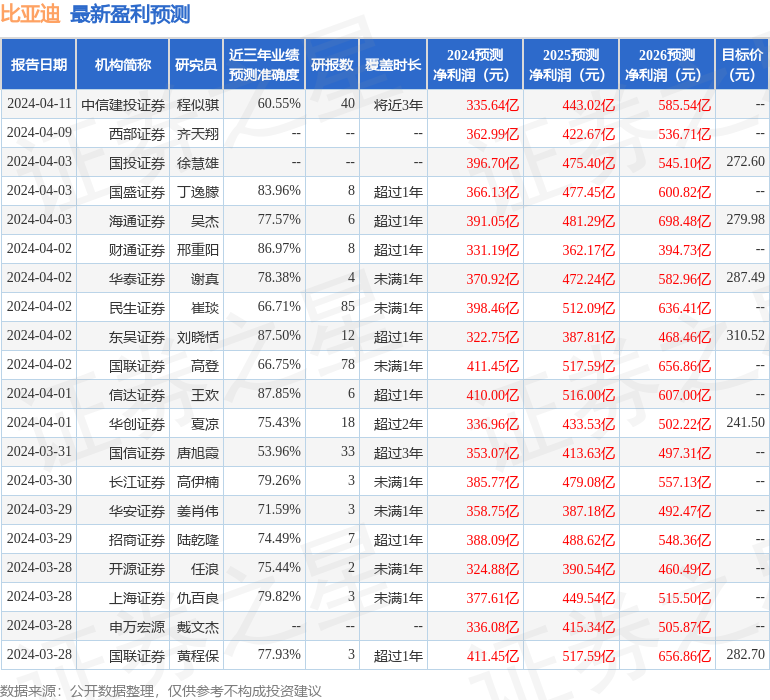Screen dimensions: 770x700
Task: Click researcher name 陆乾隆
Action: (198, 539)
